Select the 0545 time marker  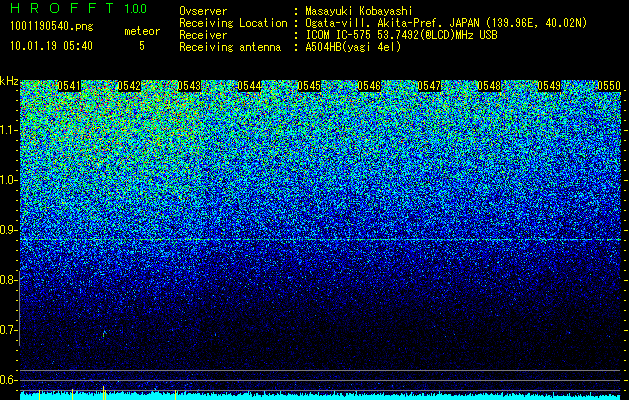(x=309, y=86)
